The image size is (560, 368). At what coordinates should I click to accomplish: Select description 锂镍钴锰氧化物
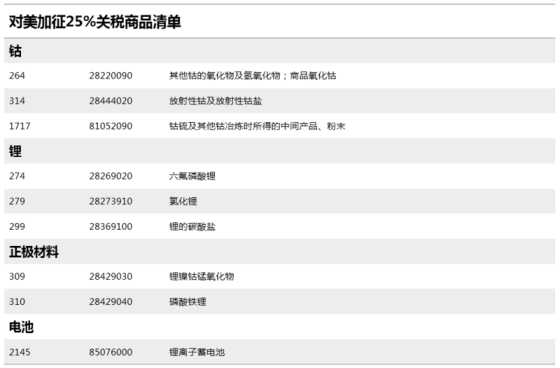tap(201, 277)
